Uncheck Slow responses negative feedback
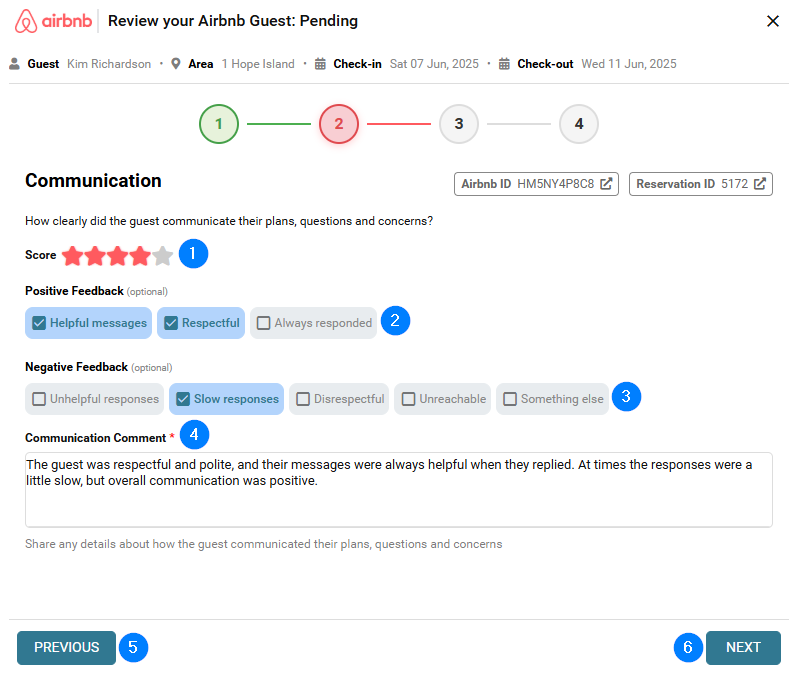Screen dimensions: 797x675 click(x=183, y=399)
